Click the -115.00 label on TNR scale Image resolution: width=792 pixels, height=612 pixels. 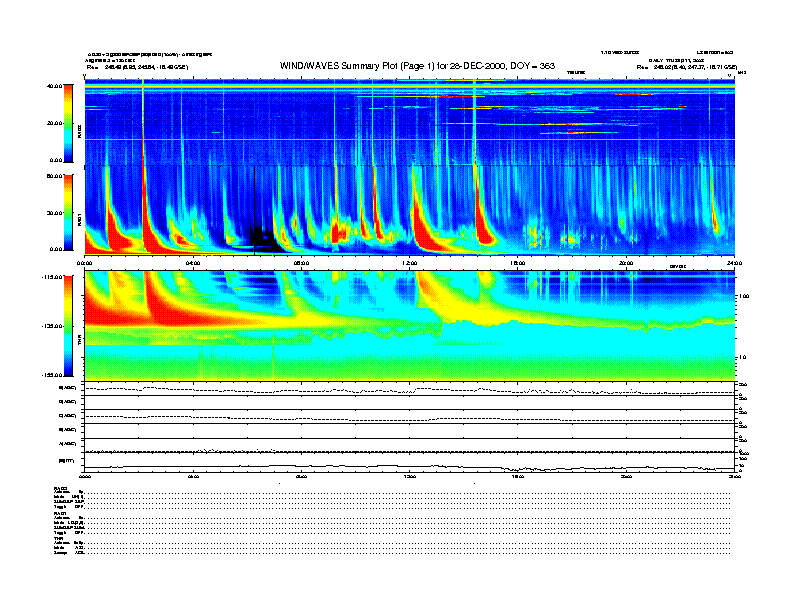click(52, 277)
